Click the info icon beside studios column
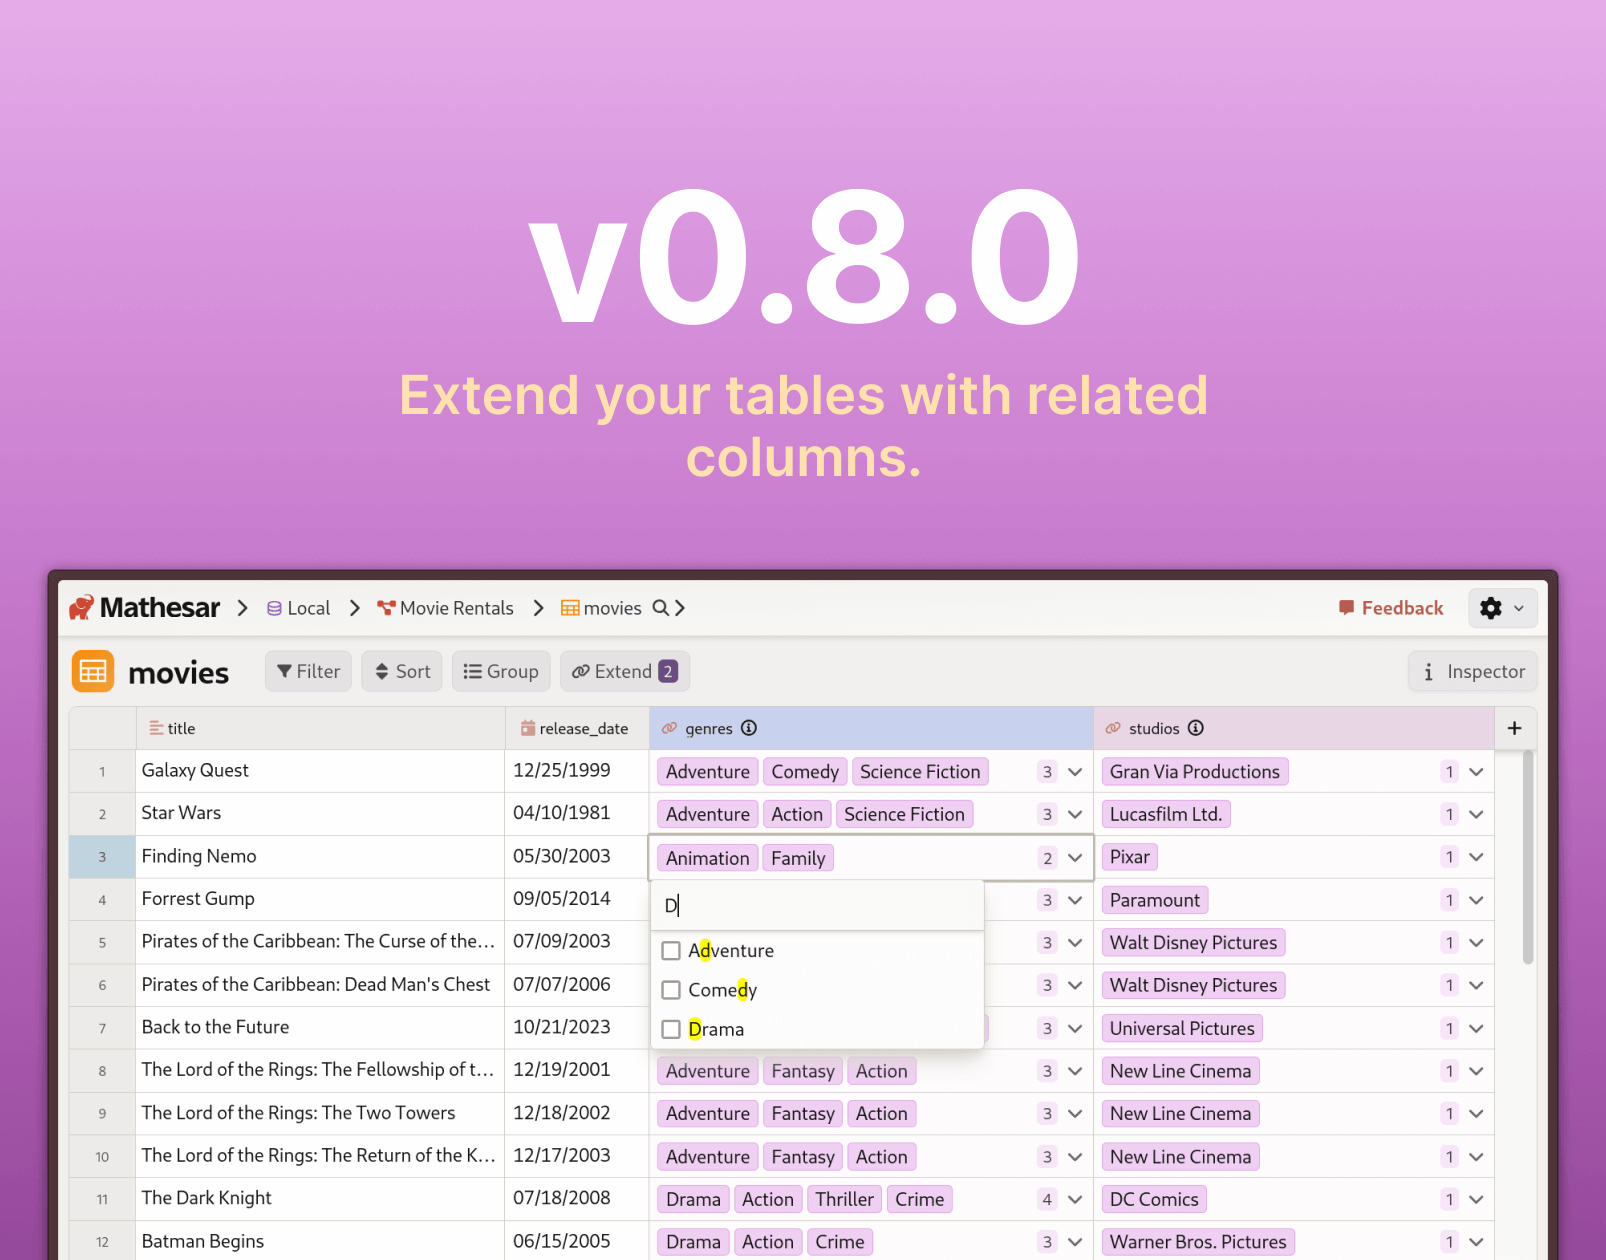This screenshot has width=1606, height=1260. (x=1196, y=728)
